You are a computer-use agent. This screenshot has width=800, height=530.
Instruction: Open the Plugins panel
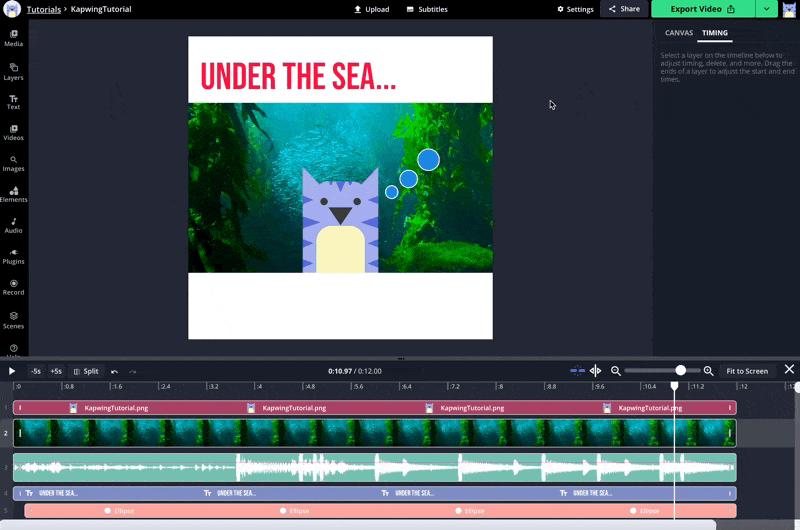pyautogui.click(x=14, y=256)
